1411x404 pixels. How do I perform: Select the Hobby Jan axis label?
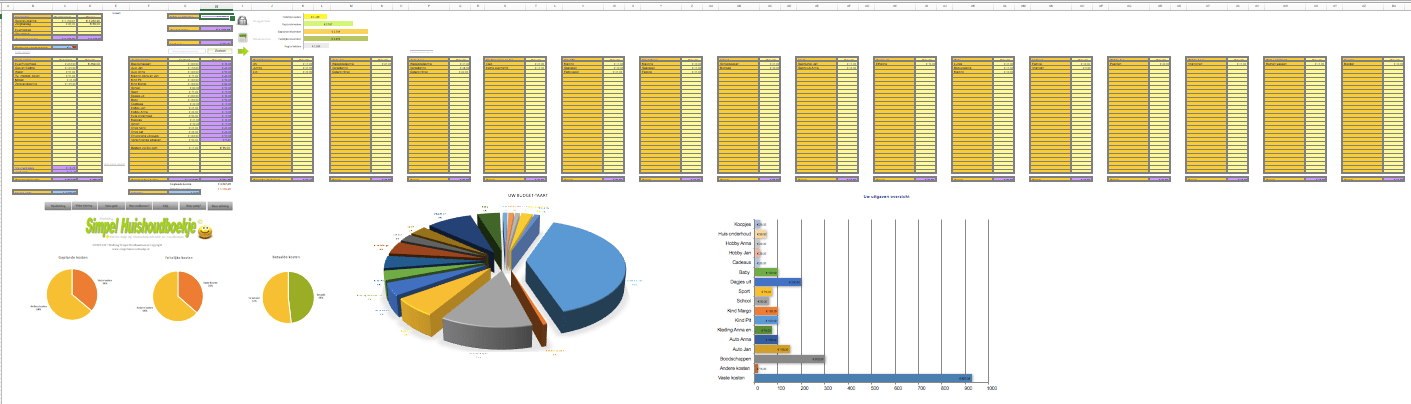coord(740,253)
